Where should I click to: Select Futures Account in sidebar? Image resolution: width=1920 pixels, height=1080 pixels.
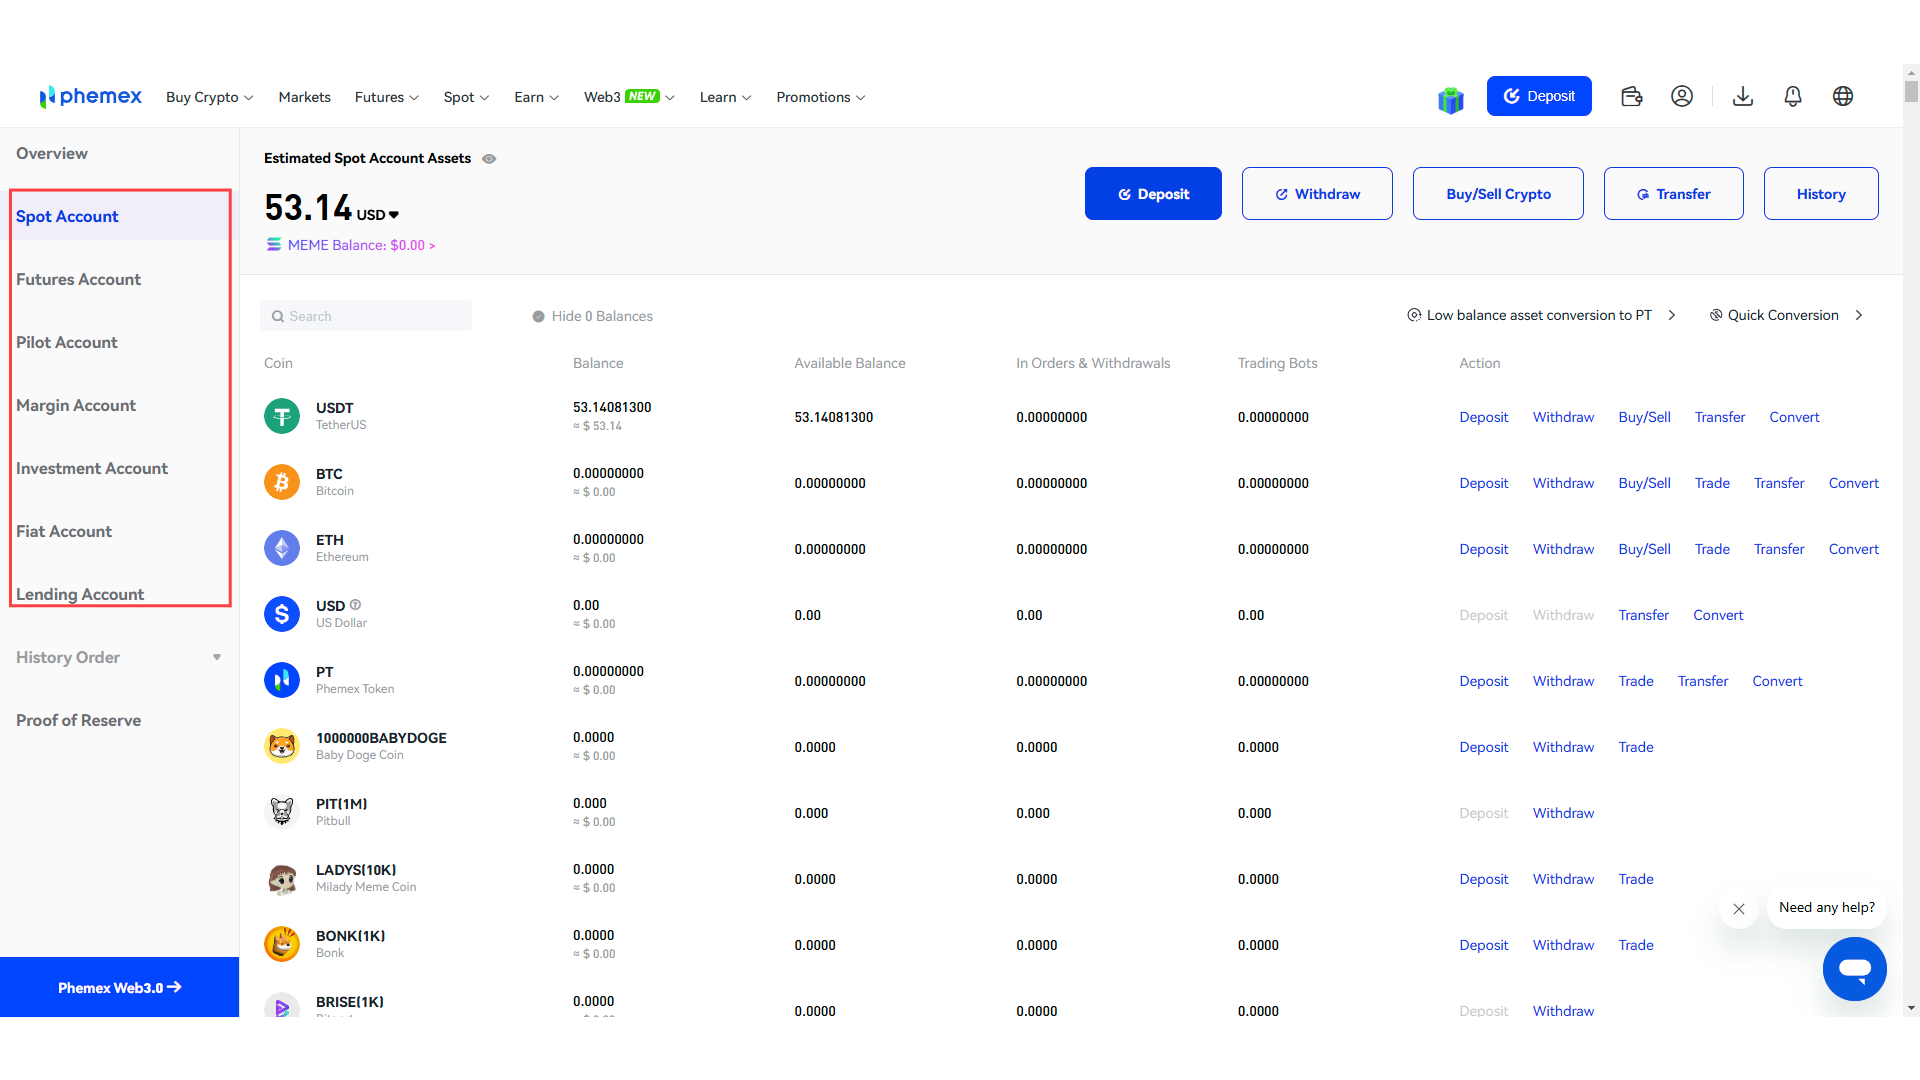pos(78,279)
